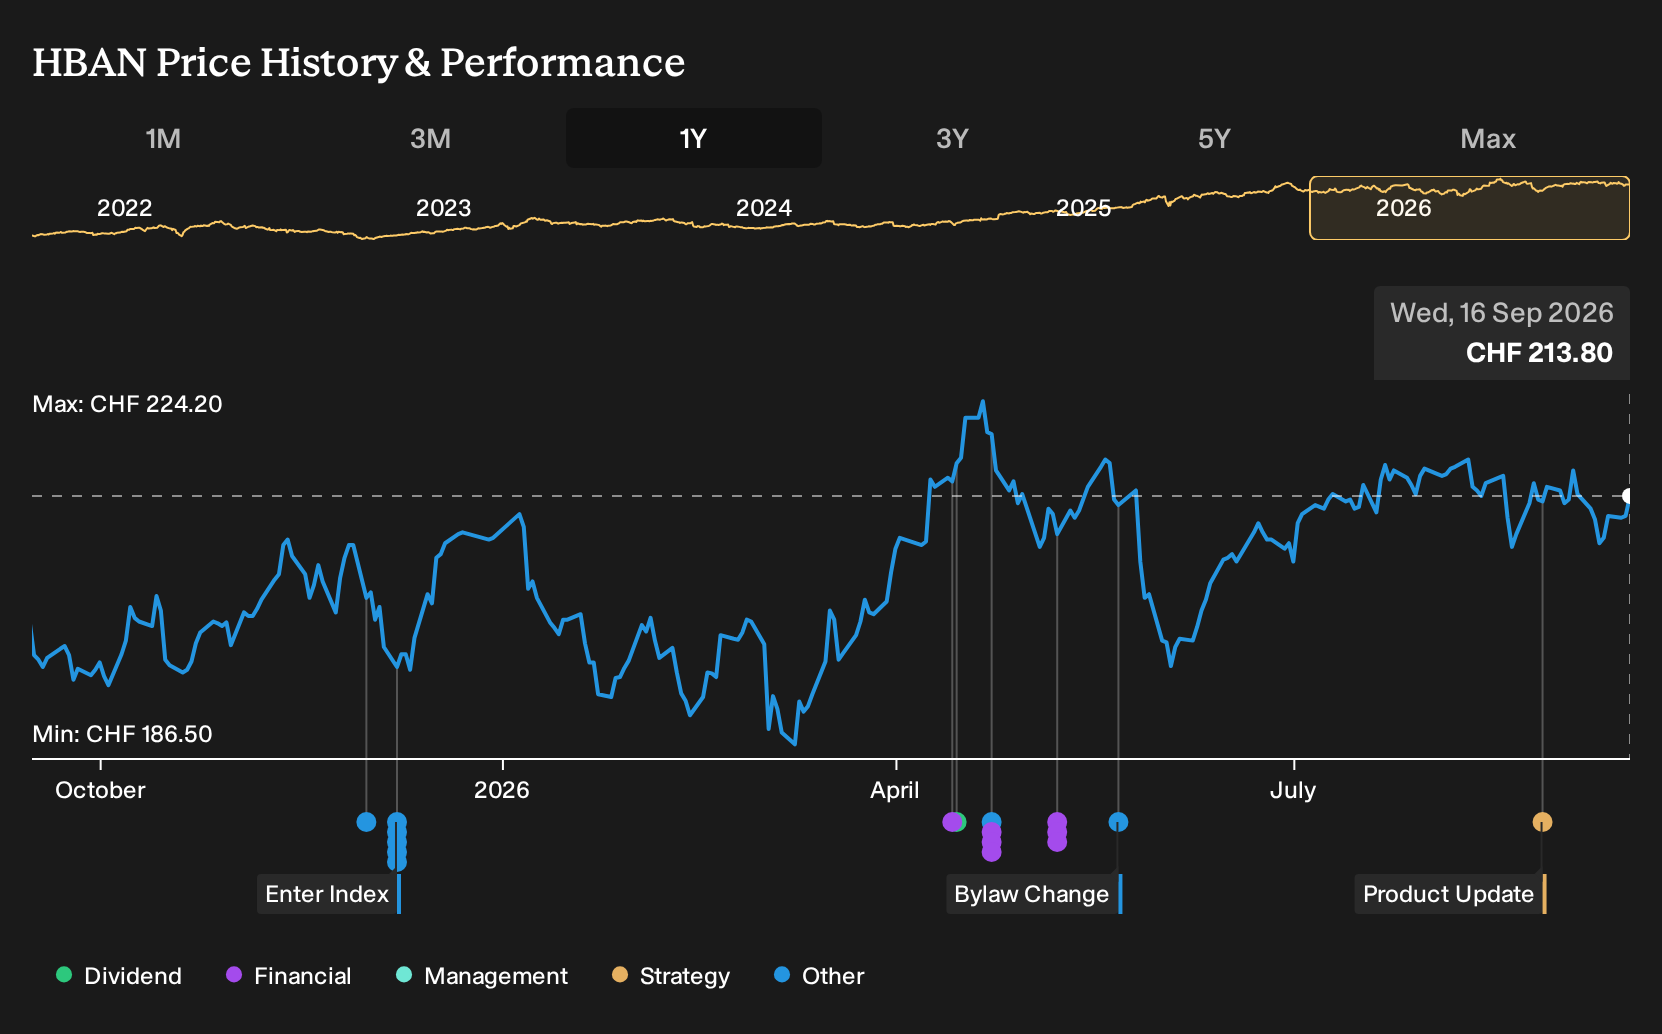Image resolution: width=1662 pixels, height=1034 pixels.
Task: Switch to the 5Y time range tab
Action: 1214,138
